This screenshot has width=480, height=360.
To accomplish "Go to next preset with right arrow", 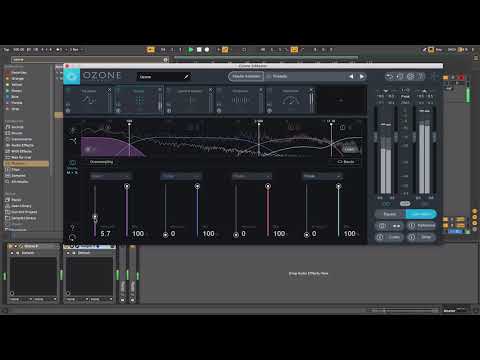I will 362,76.
